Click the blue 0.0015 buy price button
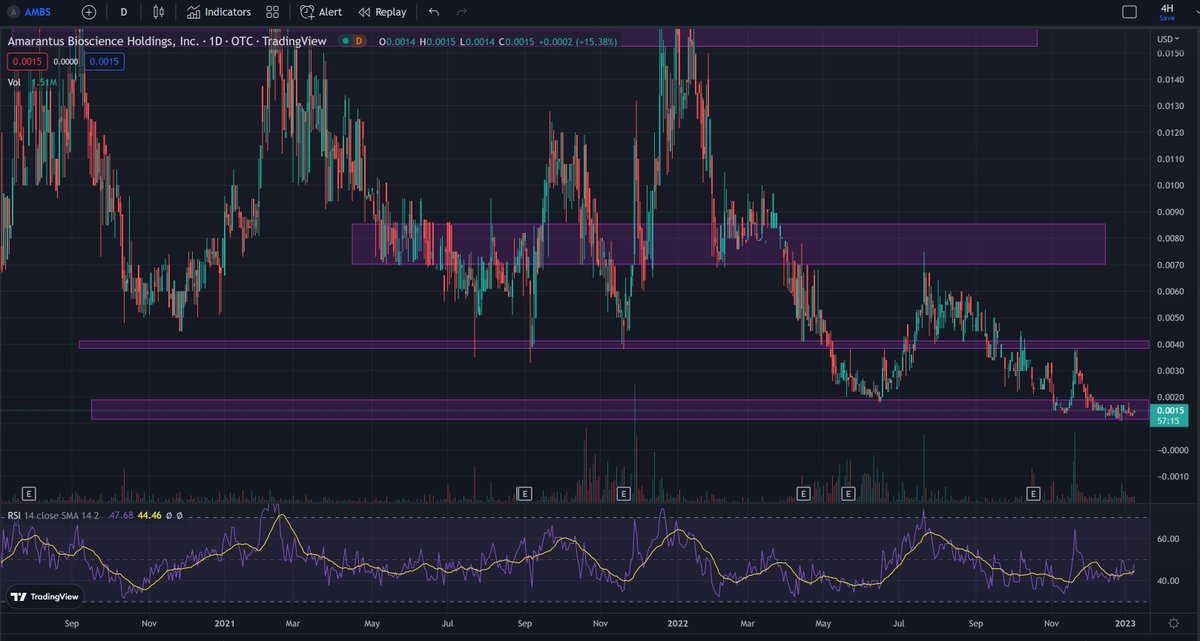Screen dimensions: 1200x641 pos(102,62)
